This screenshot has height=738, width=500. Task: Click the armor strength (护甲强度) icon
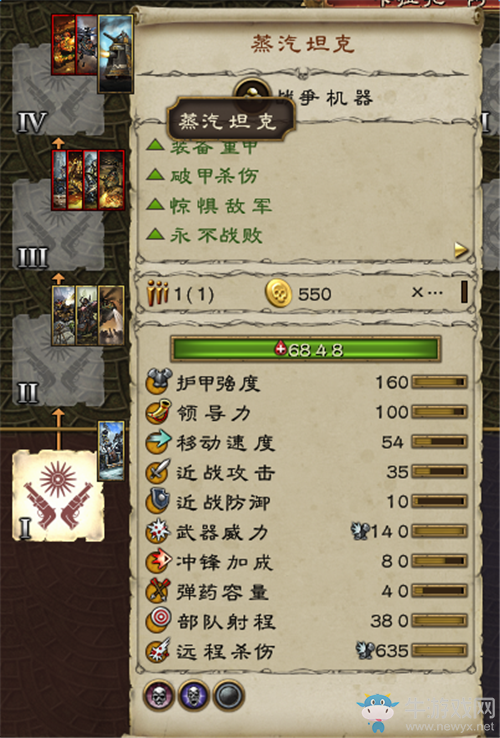[158, 382]
